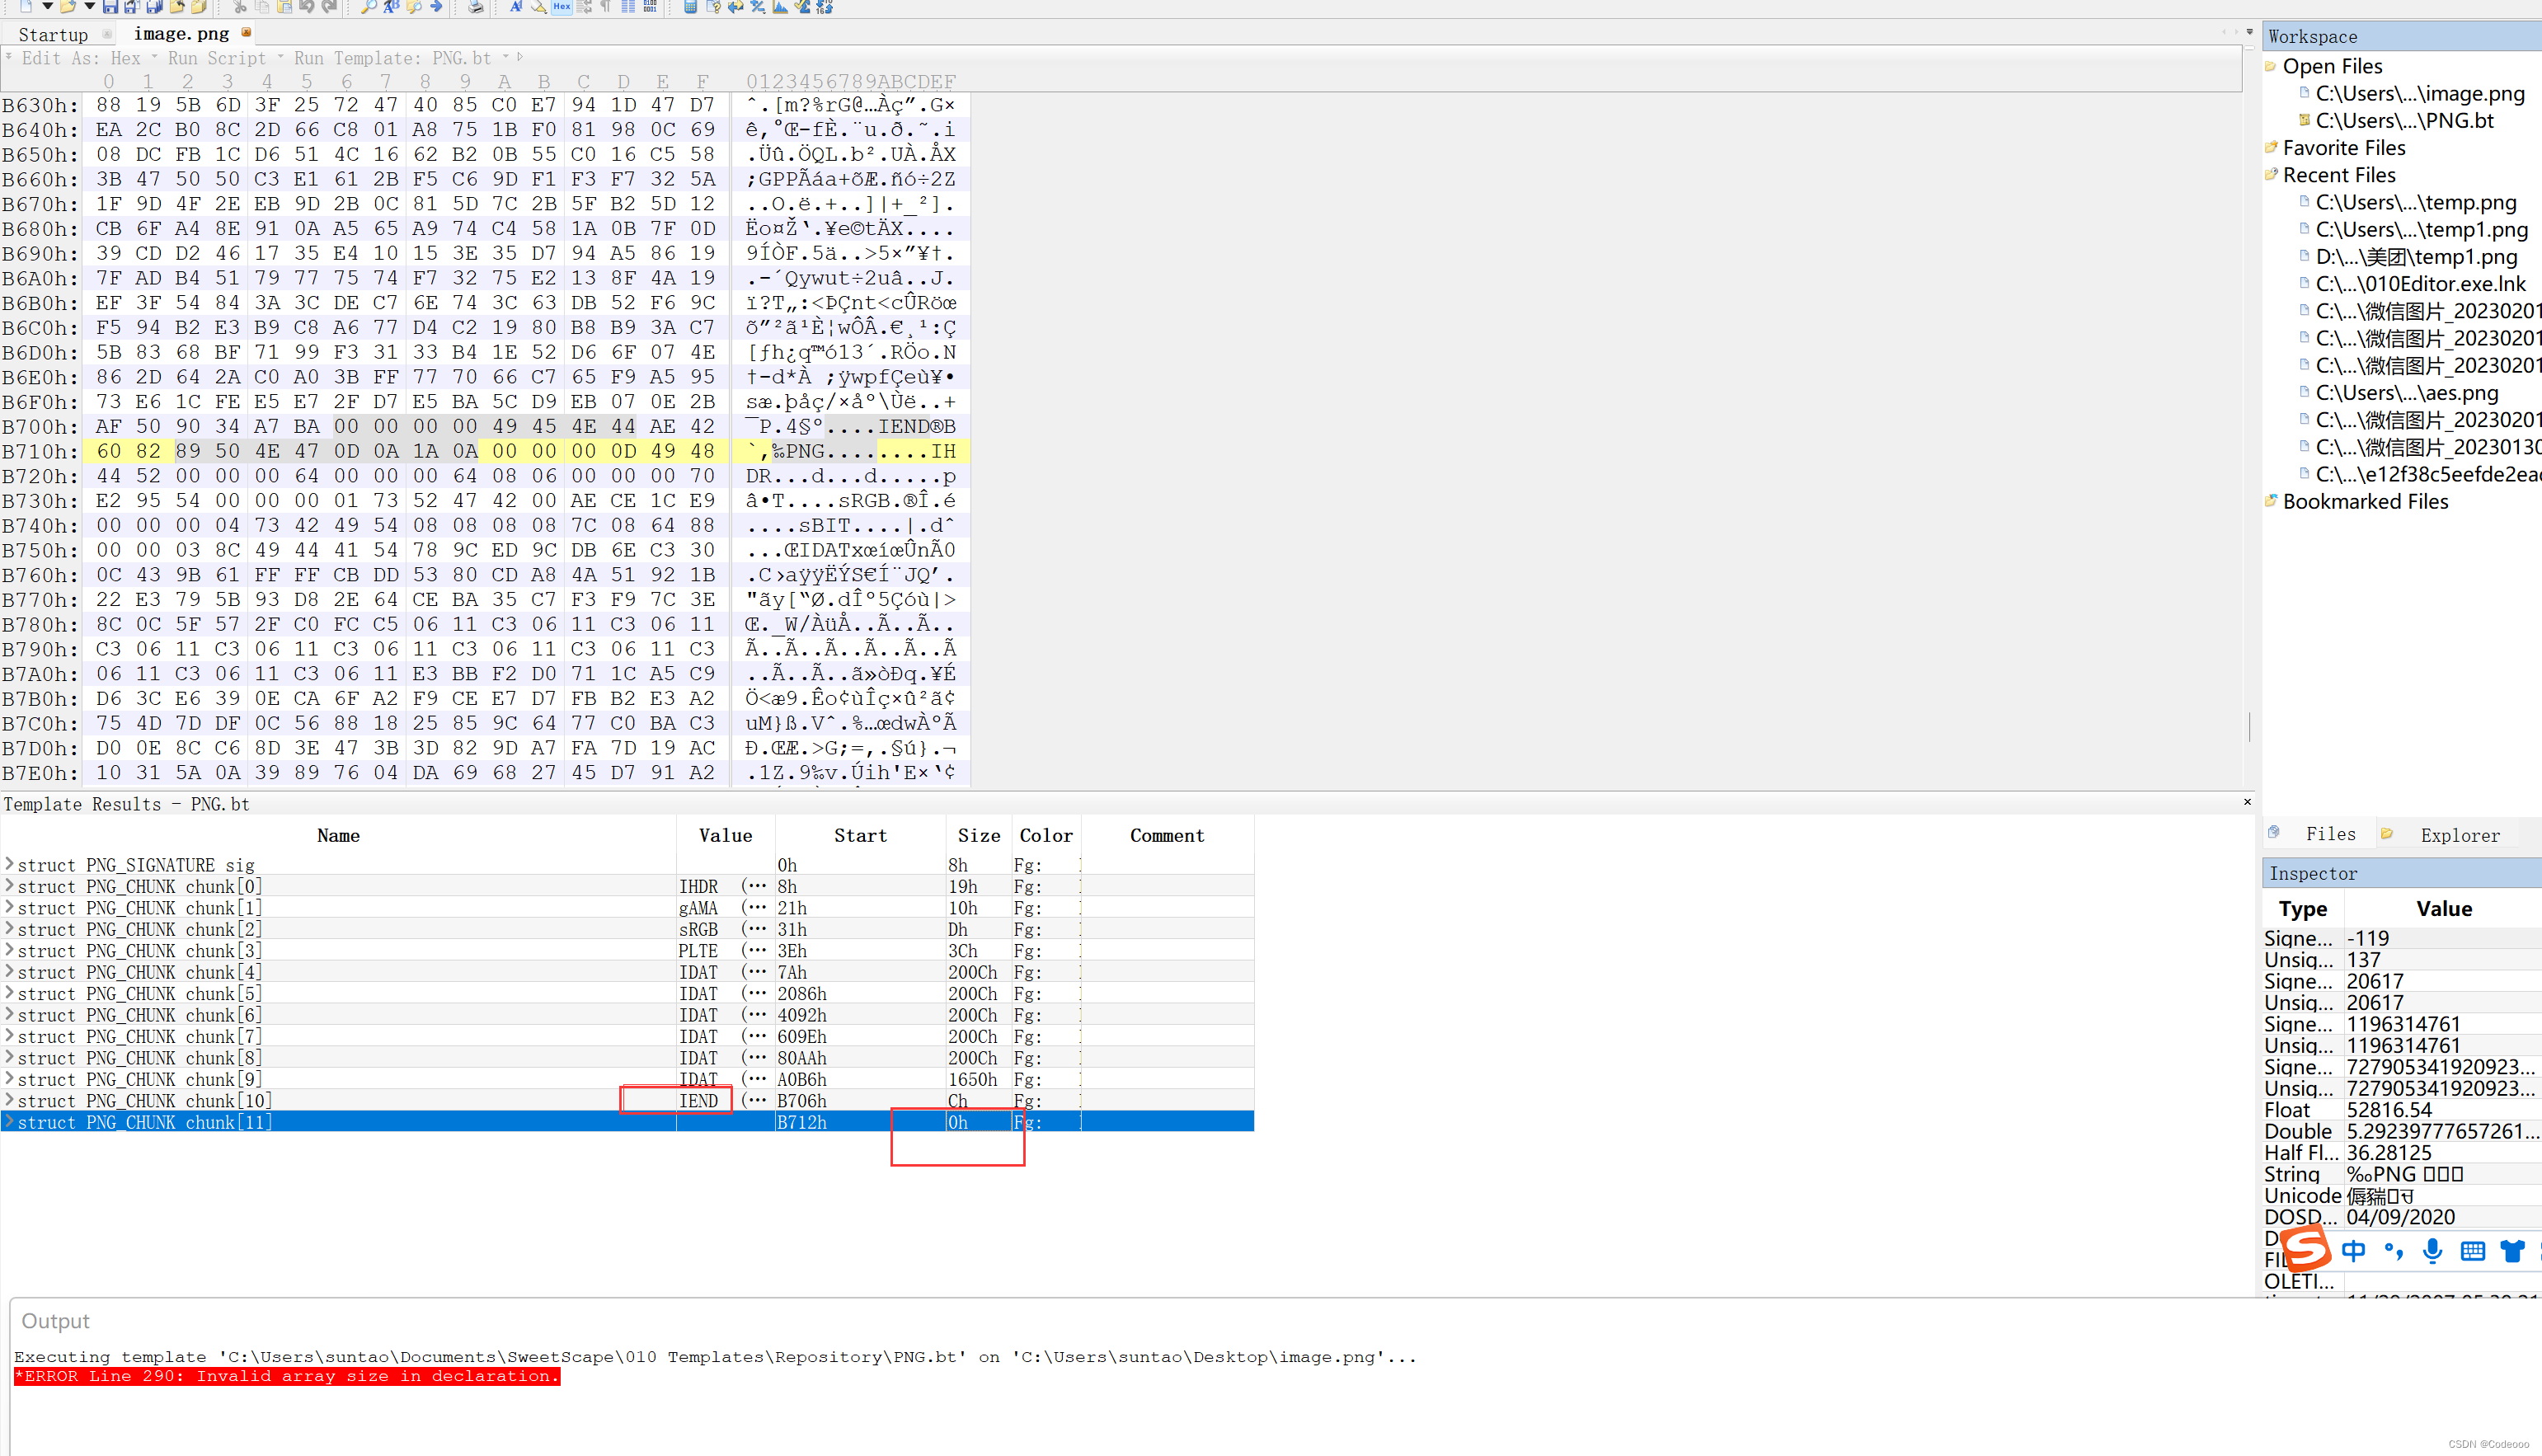2542x1456 pixels.
Task: Click the Find magnifier toolbar icon
Action: coord(369,6)
